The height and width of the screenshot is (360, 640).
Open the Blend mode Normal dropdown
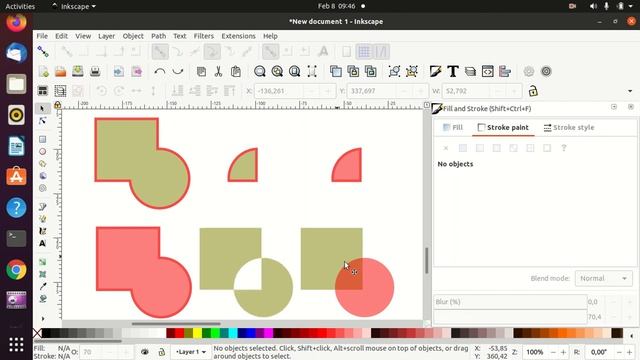(x=603, y=278)
